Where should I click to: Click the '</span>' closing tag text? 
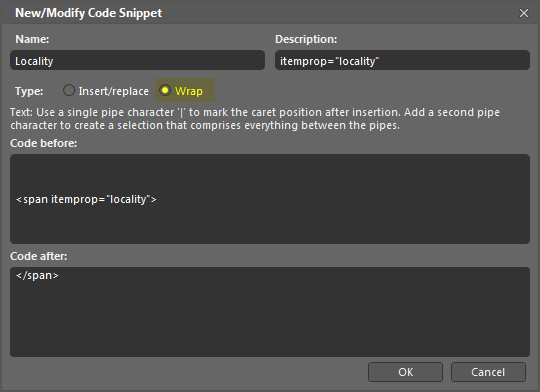[37, 276]
